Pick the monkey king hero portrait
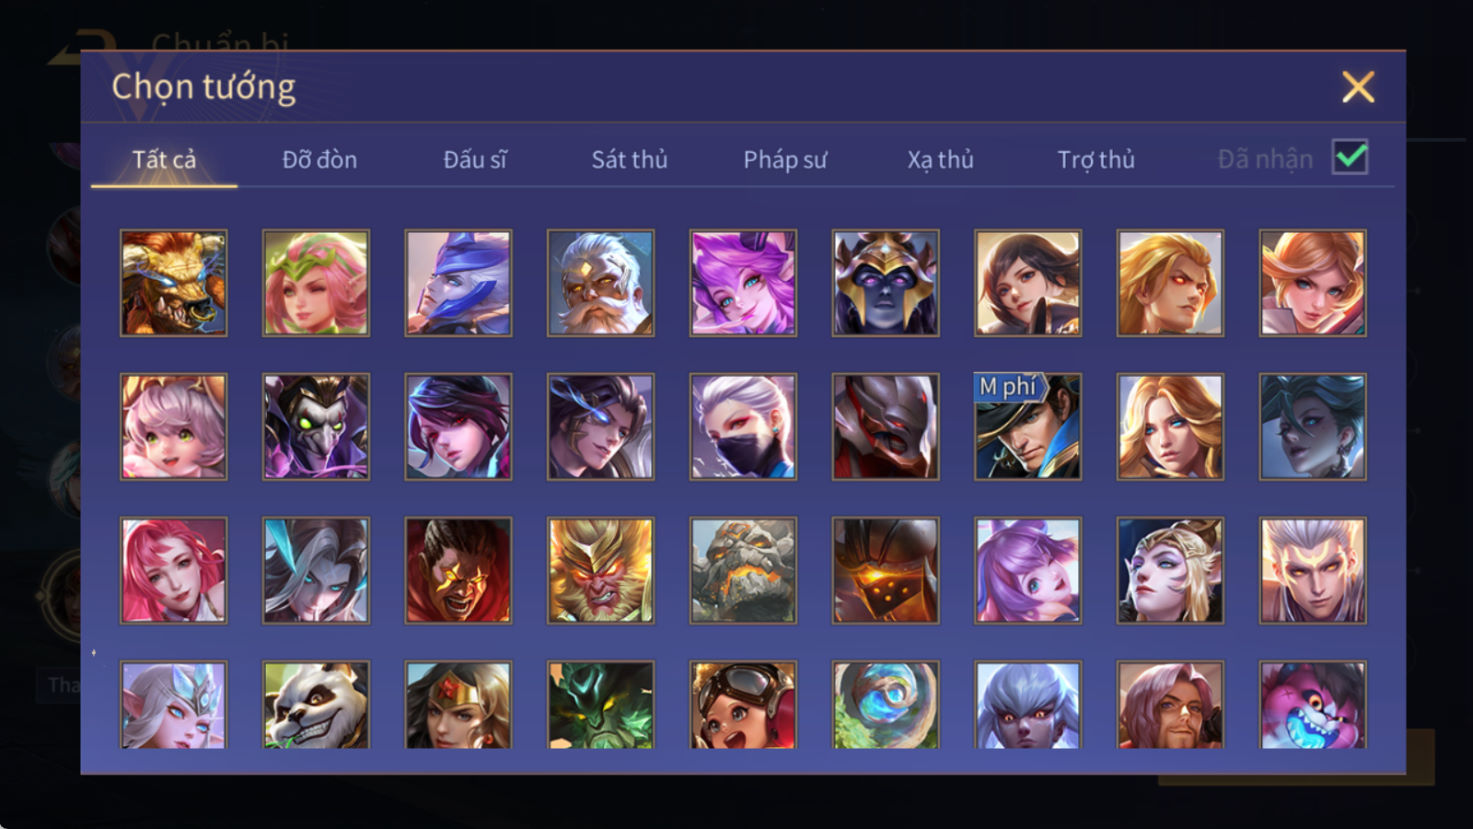The height and width of the screenshot is (829, 1473). point(601,571)
